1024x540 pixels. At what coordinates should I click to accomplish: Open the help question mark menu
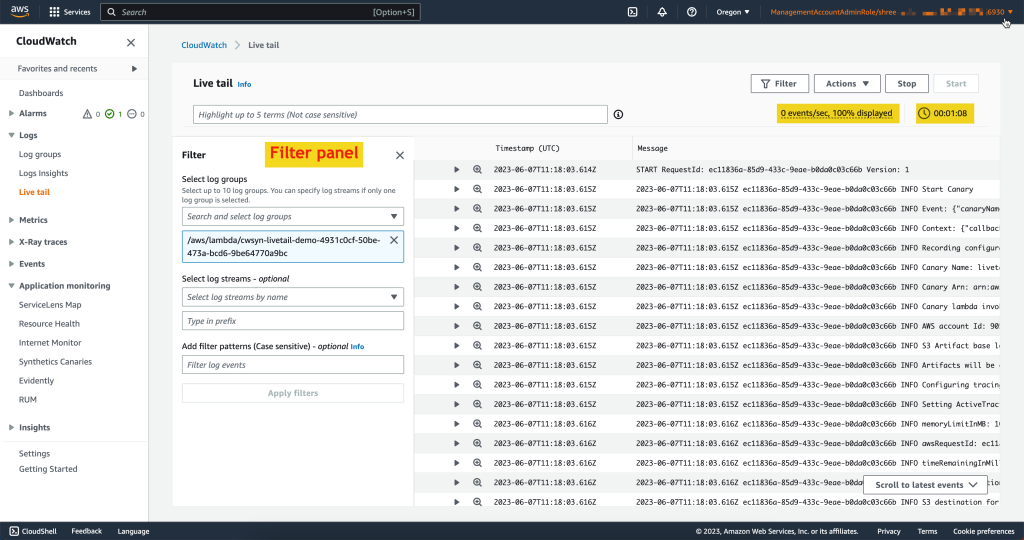tap(692, 12)
